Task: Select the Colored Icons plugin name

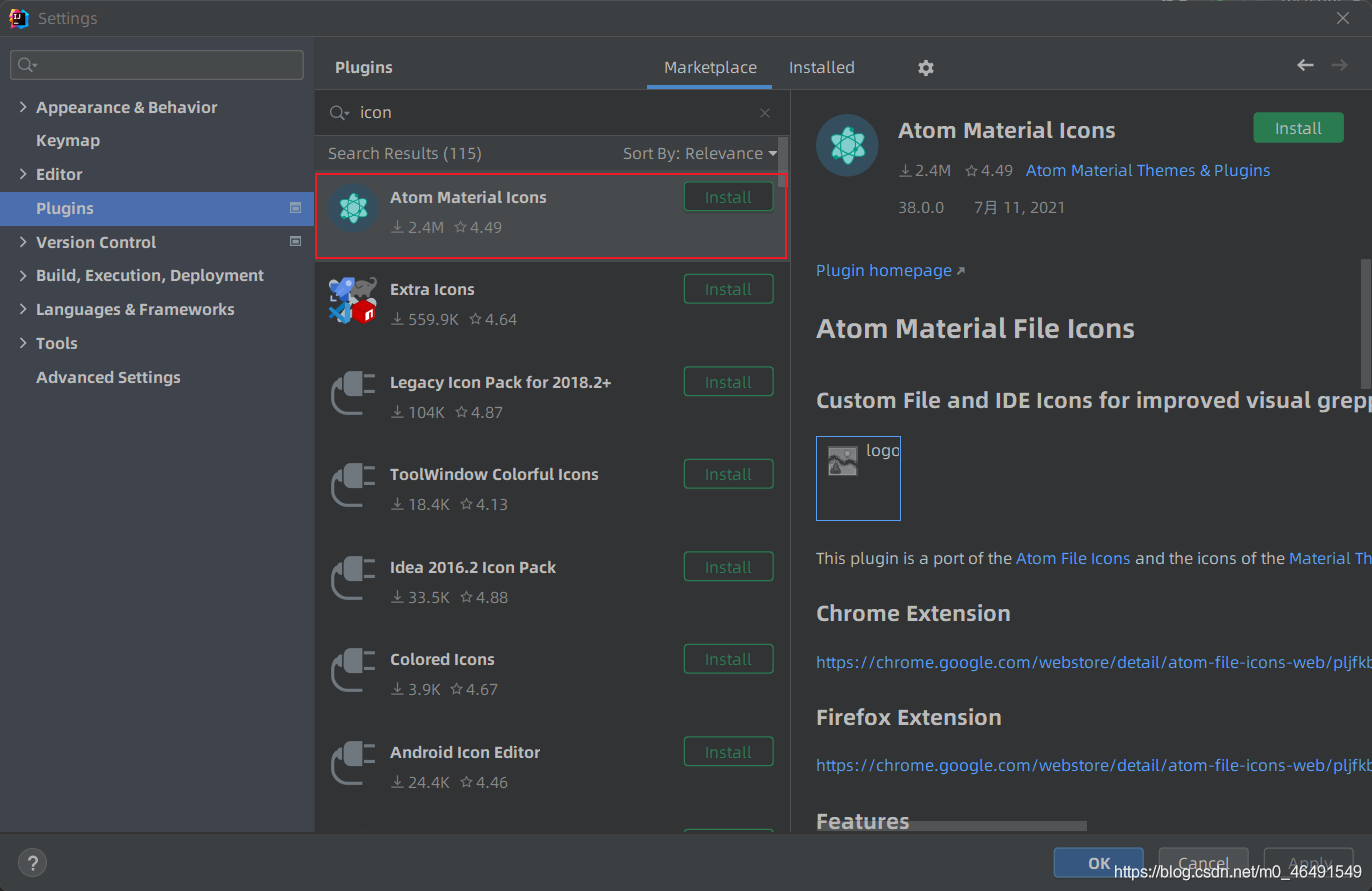Action: 442,659
